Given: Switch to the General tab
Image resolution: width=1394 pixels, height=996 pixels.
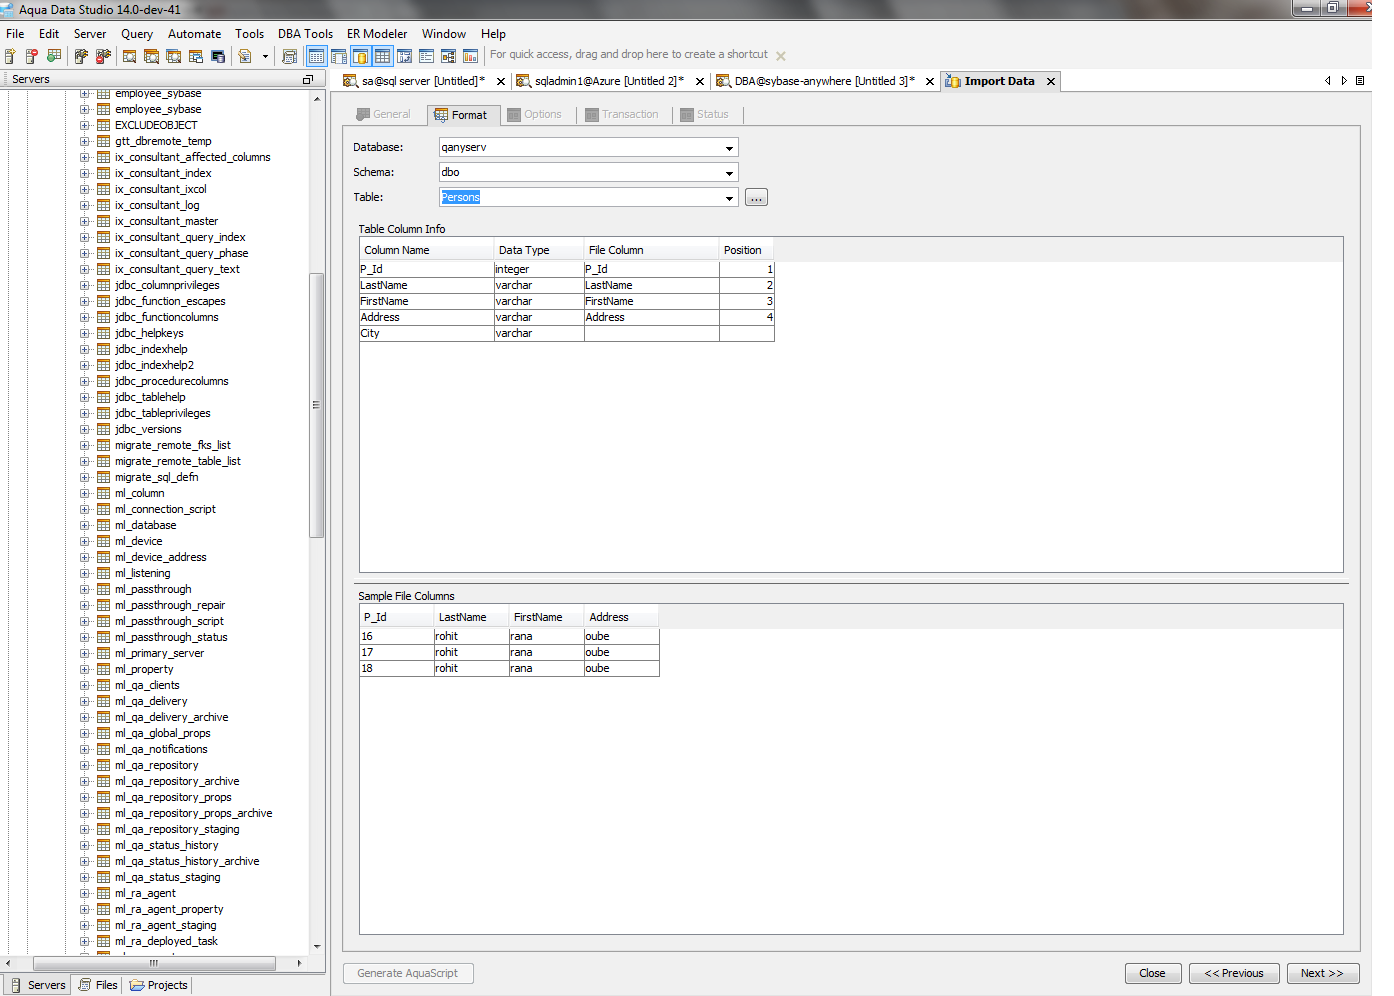Looking at the screenshot, I should point(383,114).
